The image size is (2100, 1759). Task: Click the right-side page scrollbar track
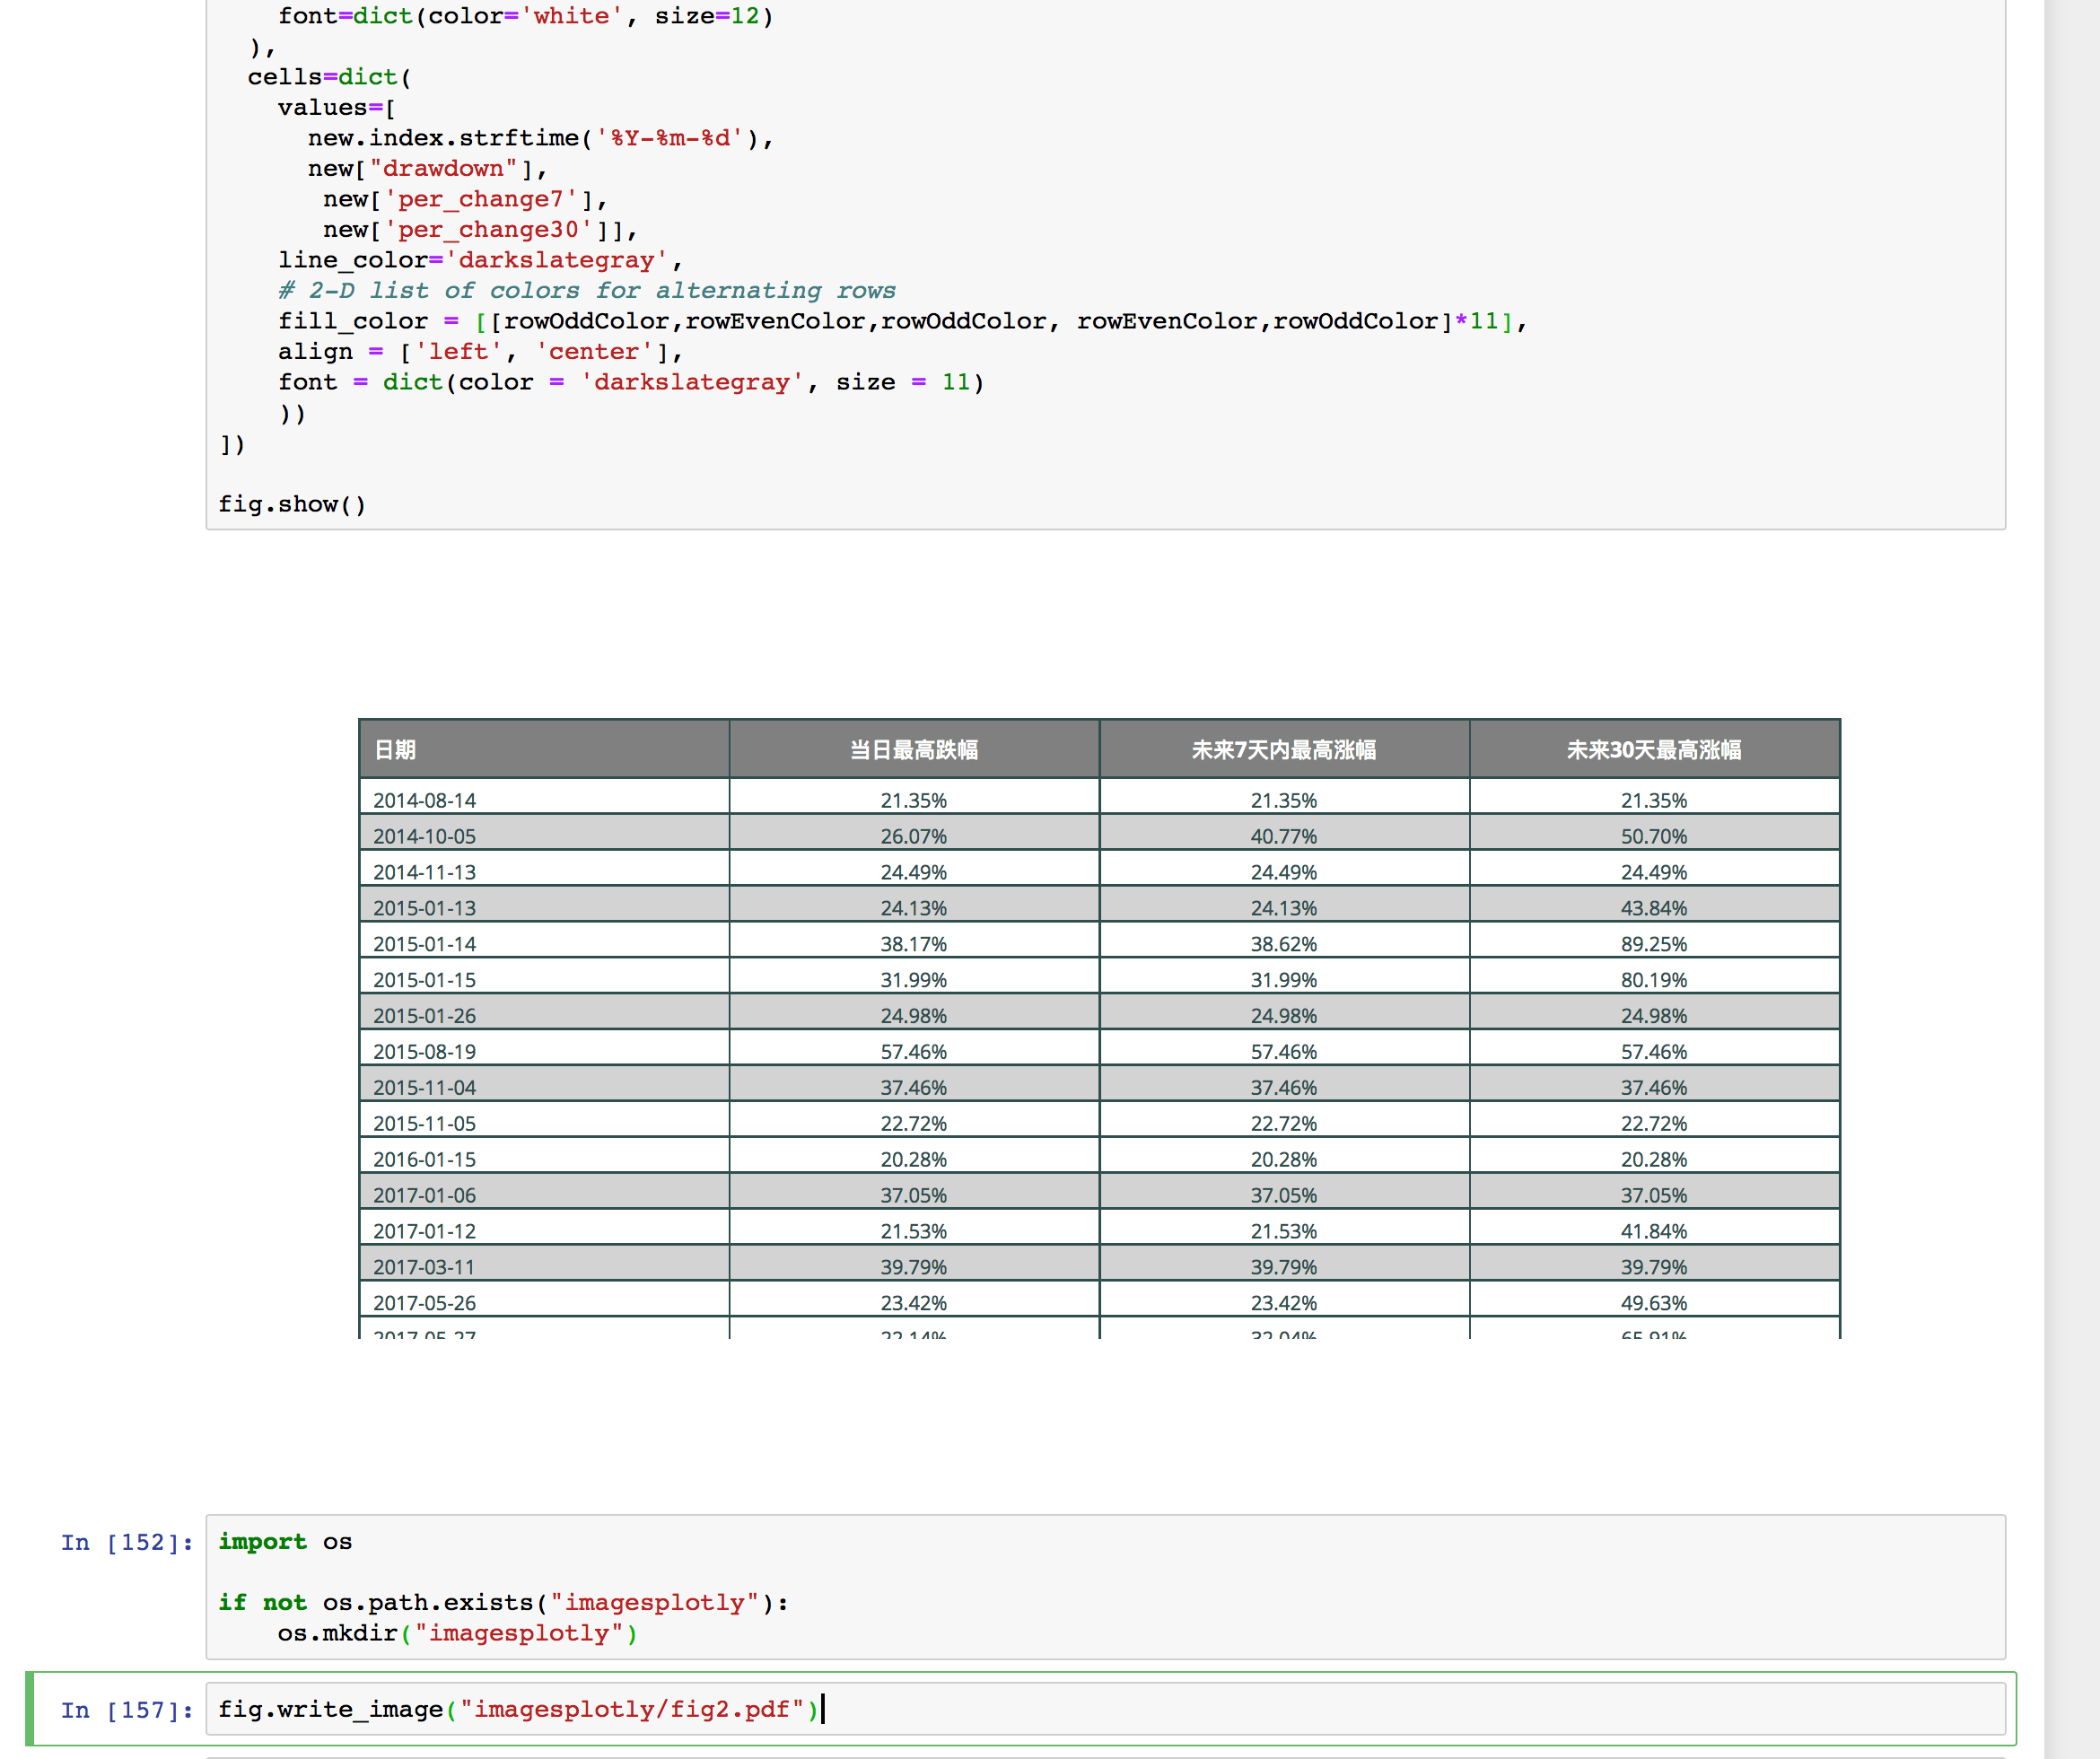click(2071, 900)
